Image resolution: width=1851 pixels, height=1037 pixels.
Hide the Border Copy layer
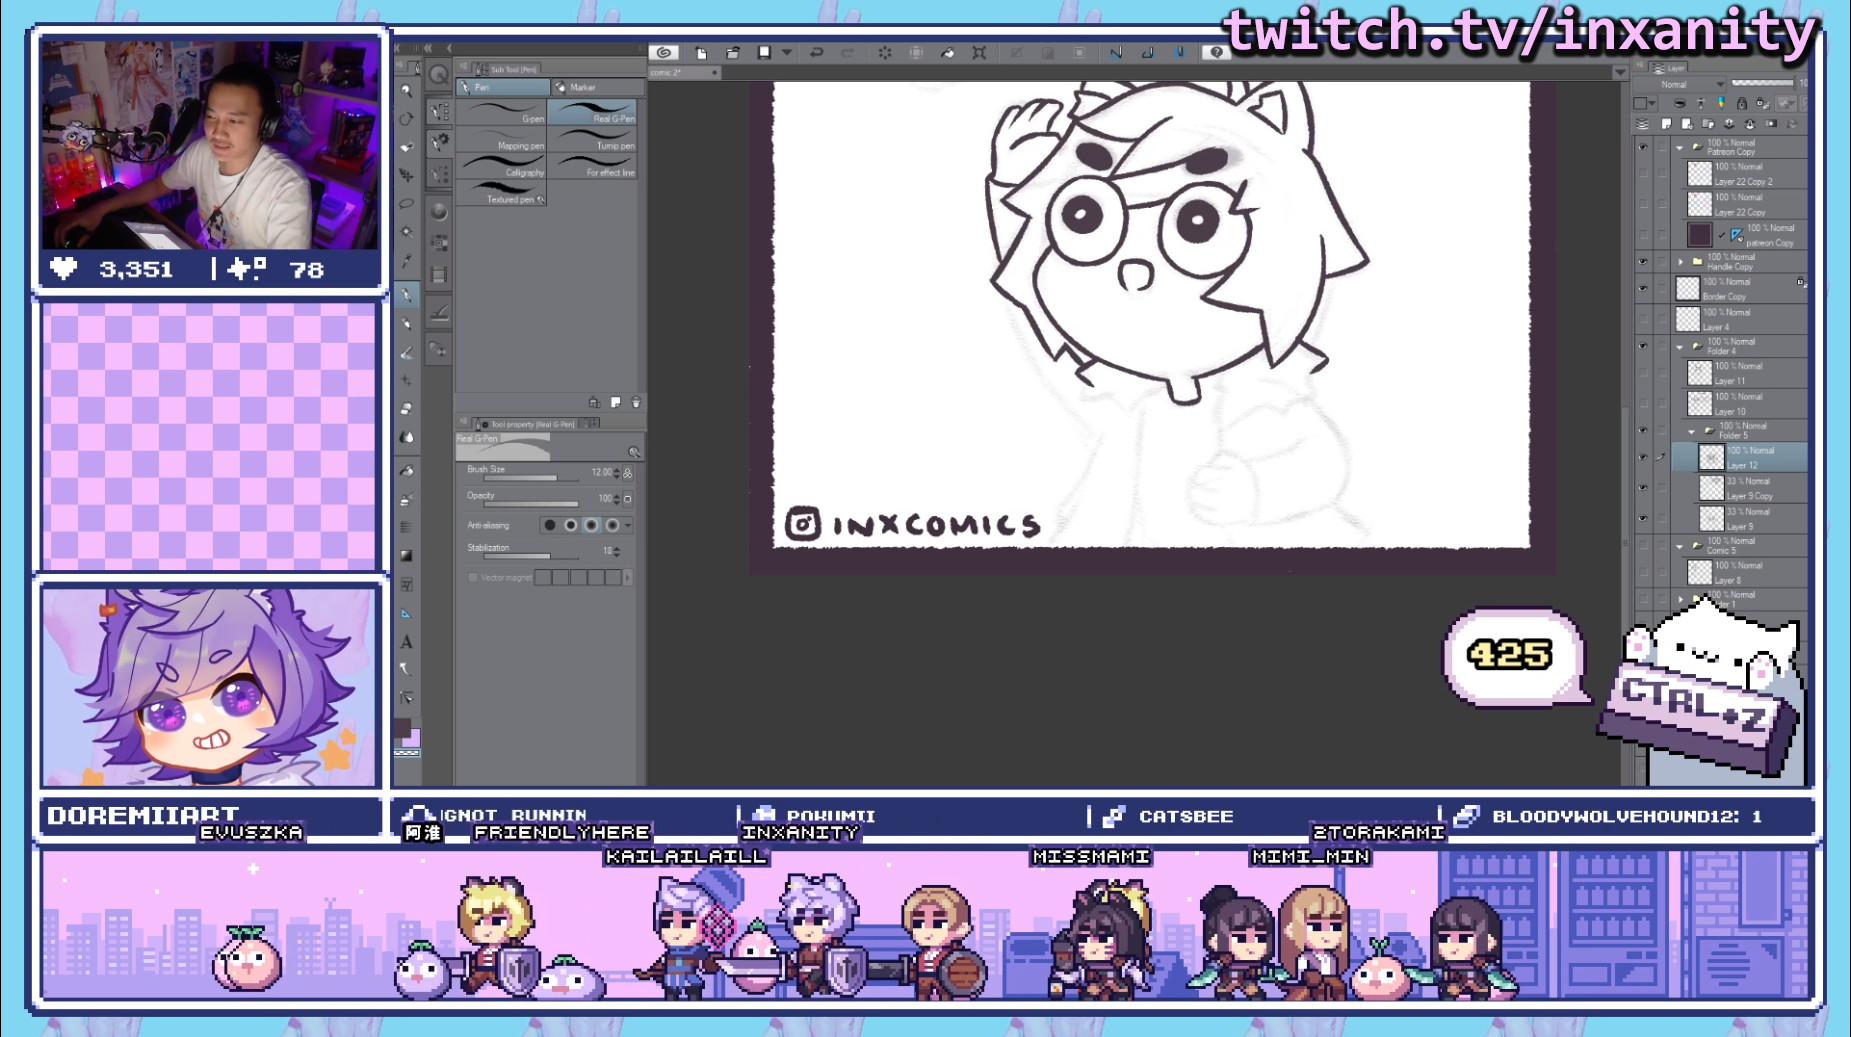point(1643,289)
